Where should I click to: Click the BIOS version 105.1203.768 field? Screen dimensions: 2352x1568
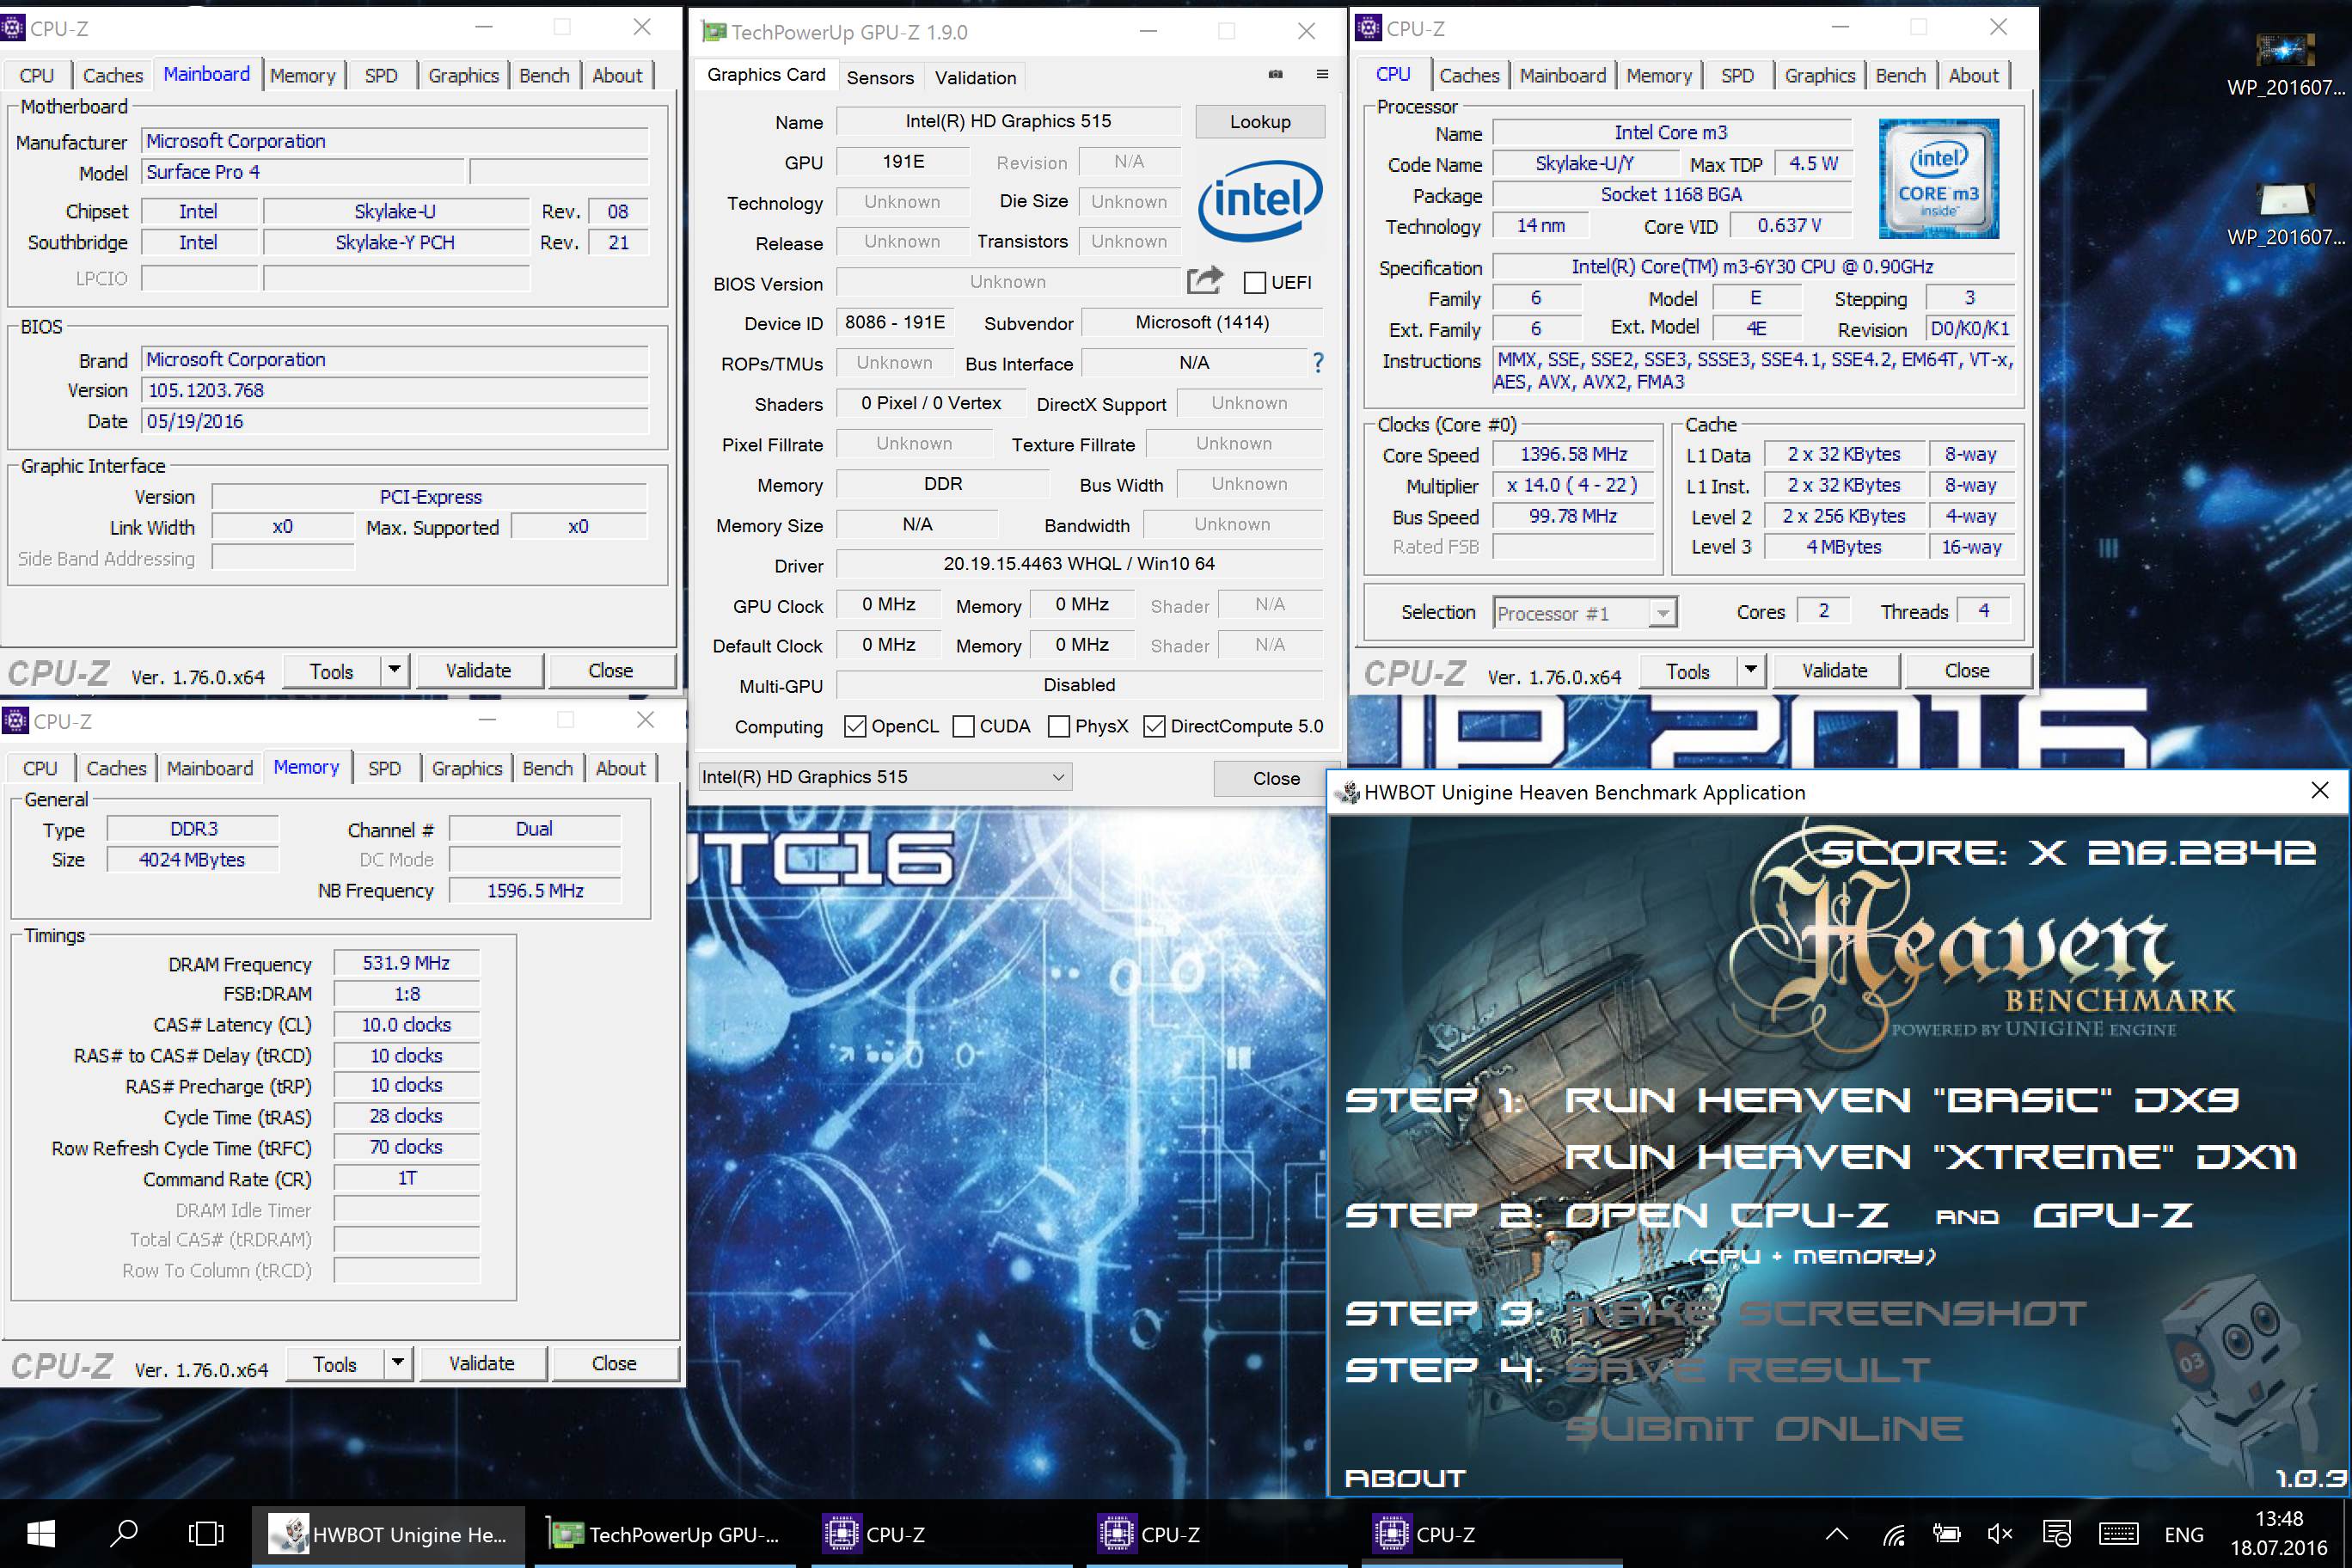click(x=395, y=390)
